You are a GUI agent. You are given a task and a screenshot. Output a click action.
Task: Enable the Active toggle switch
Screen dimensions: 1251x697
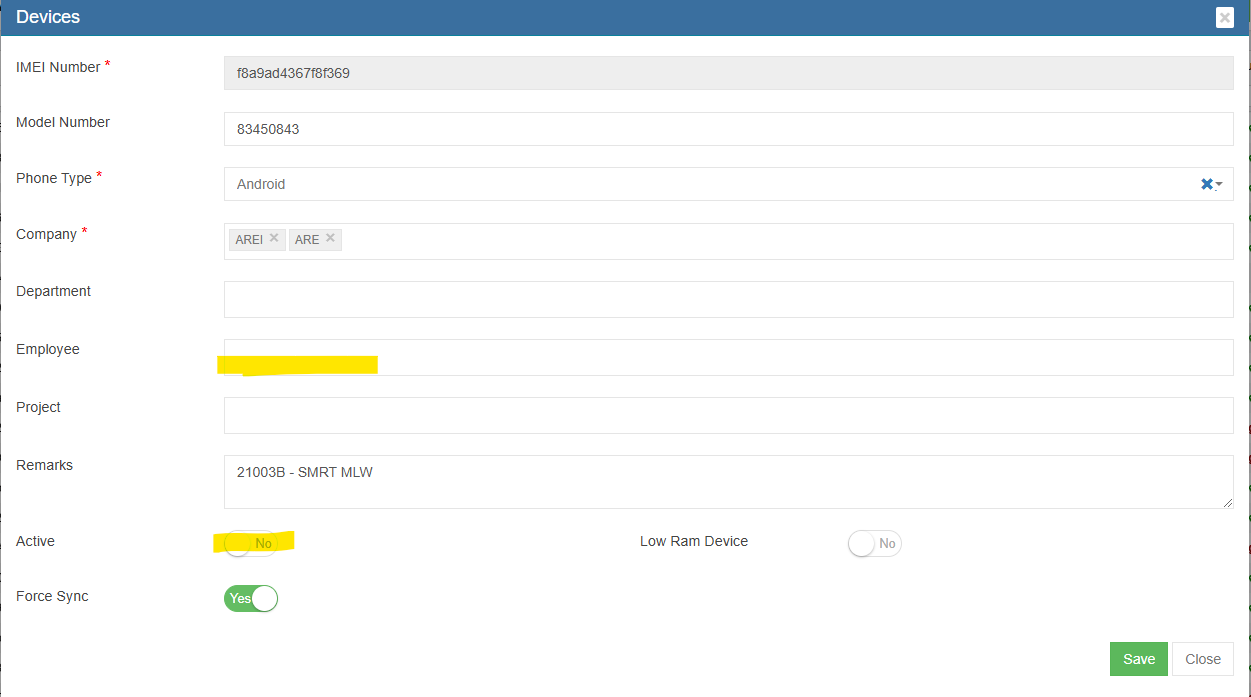click(250, 543)
